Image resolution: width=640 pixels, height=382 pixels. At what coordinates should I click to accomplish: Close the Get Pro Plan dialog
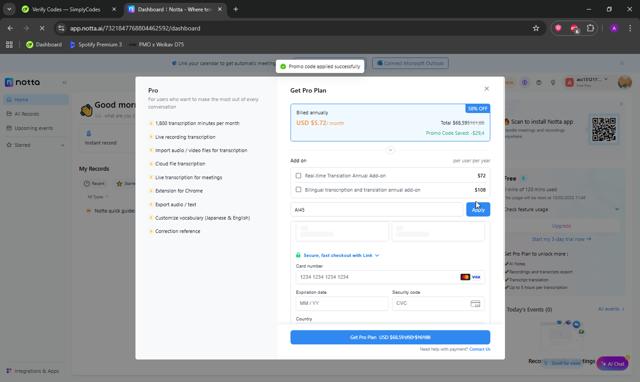tap(486, 89)
